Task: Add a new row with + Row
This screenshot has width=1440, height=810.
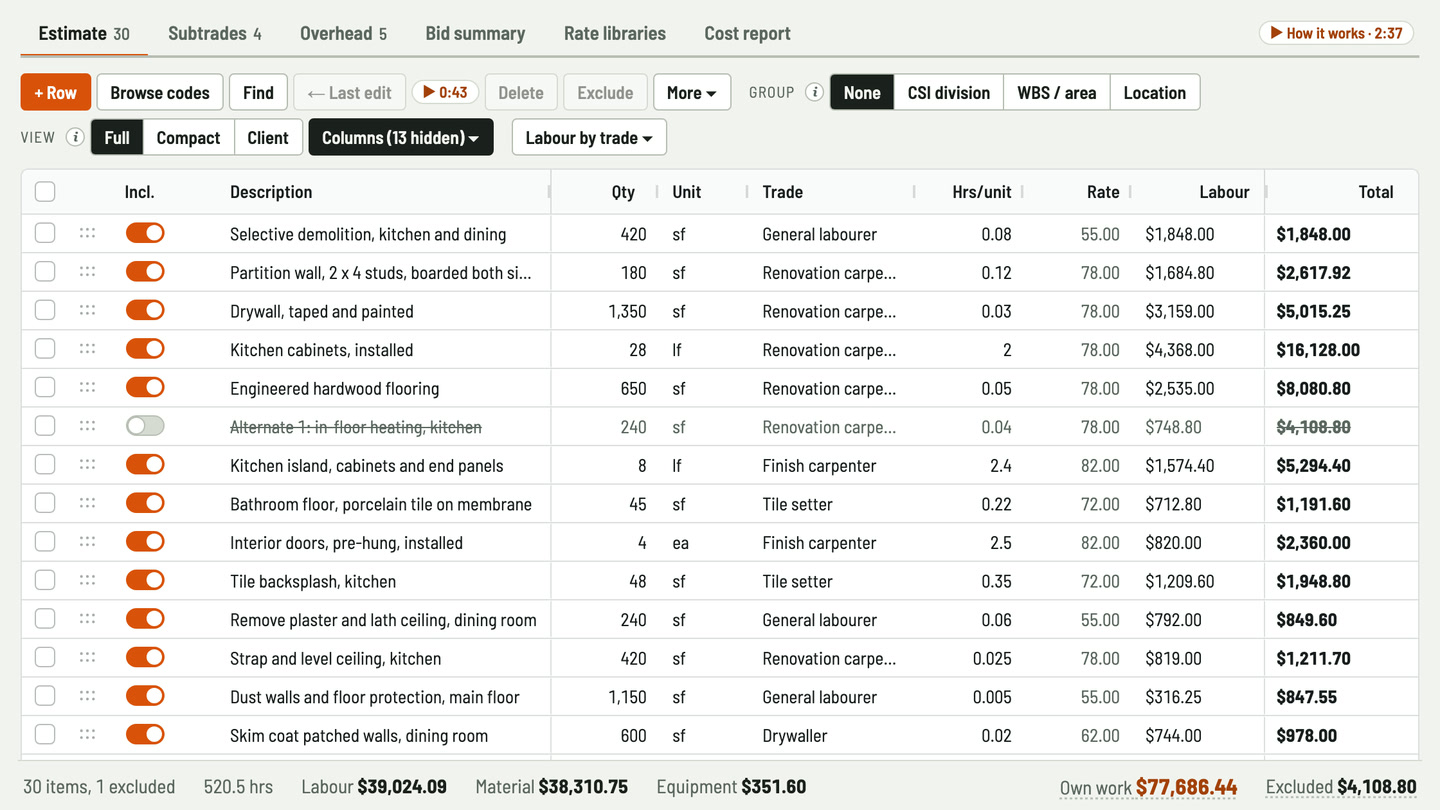Action: click(56, 92)
